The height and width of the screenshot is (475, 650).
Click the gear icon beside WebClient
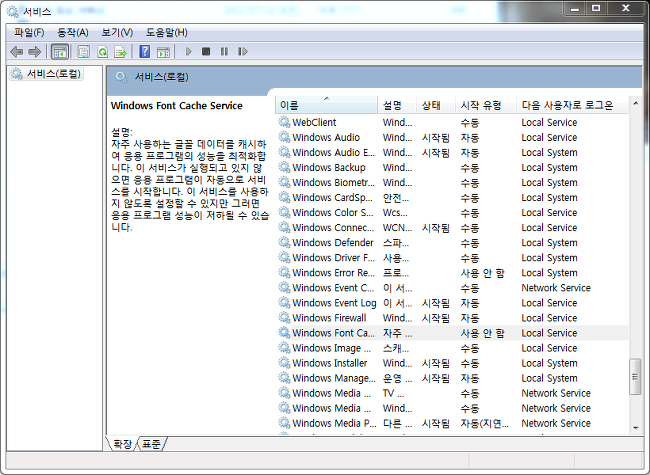[x=284, y=122]
